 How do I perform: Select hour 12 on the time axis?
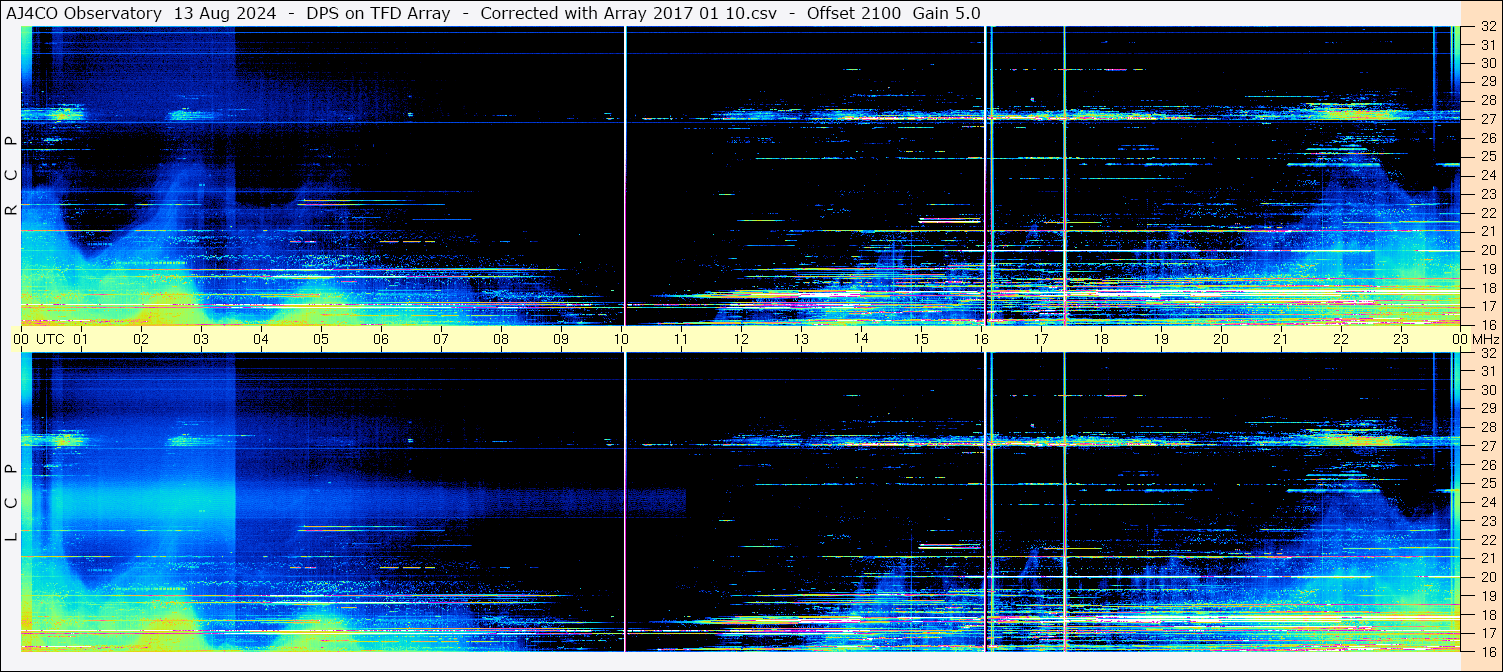click(741, 339)
